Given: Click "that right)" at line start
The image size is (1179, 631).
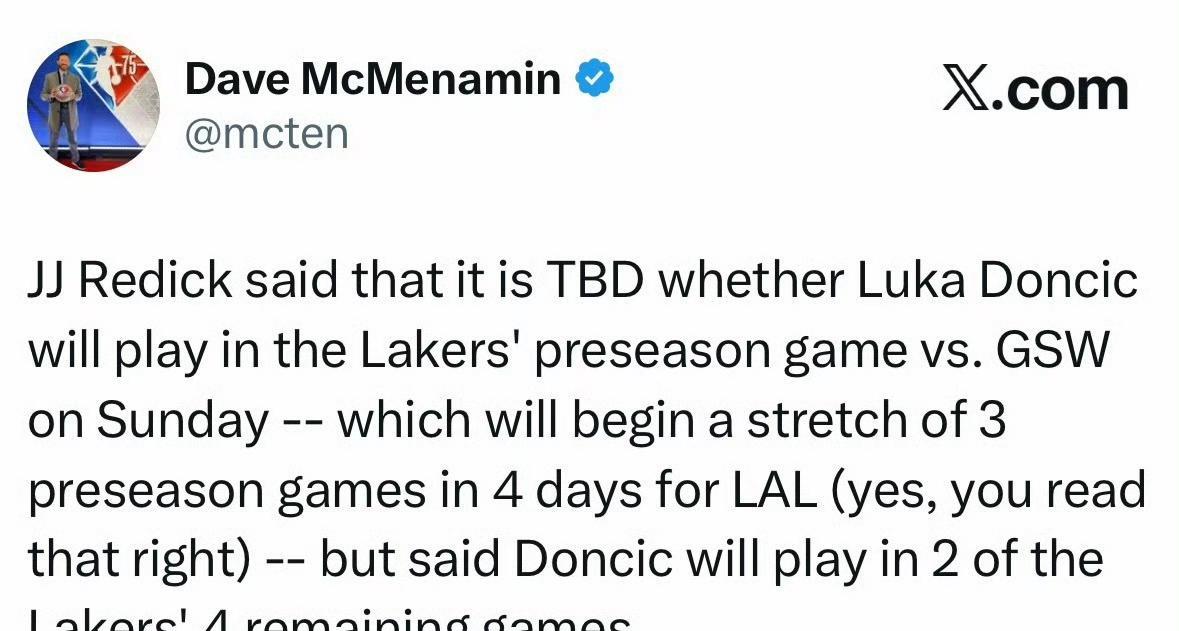Looking at the screenshot, I should click(x=138, y=560).
